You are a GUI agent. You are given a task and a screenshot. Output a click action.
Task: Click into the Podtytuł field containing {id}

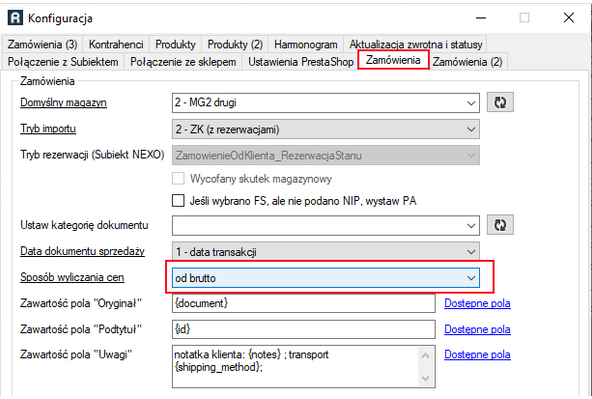click(x=304, y=329)
